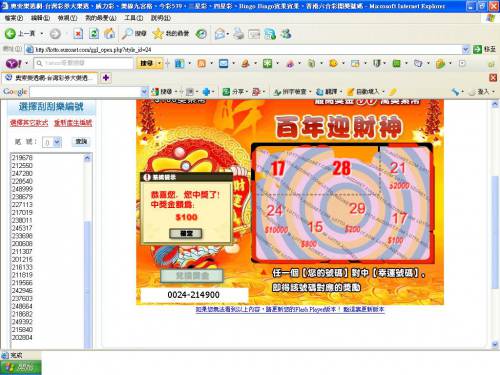The height and width of the screenshot is (375, 500).
Task: Select ticket number 212550 in the list
Action: (22, 166)
